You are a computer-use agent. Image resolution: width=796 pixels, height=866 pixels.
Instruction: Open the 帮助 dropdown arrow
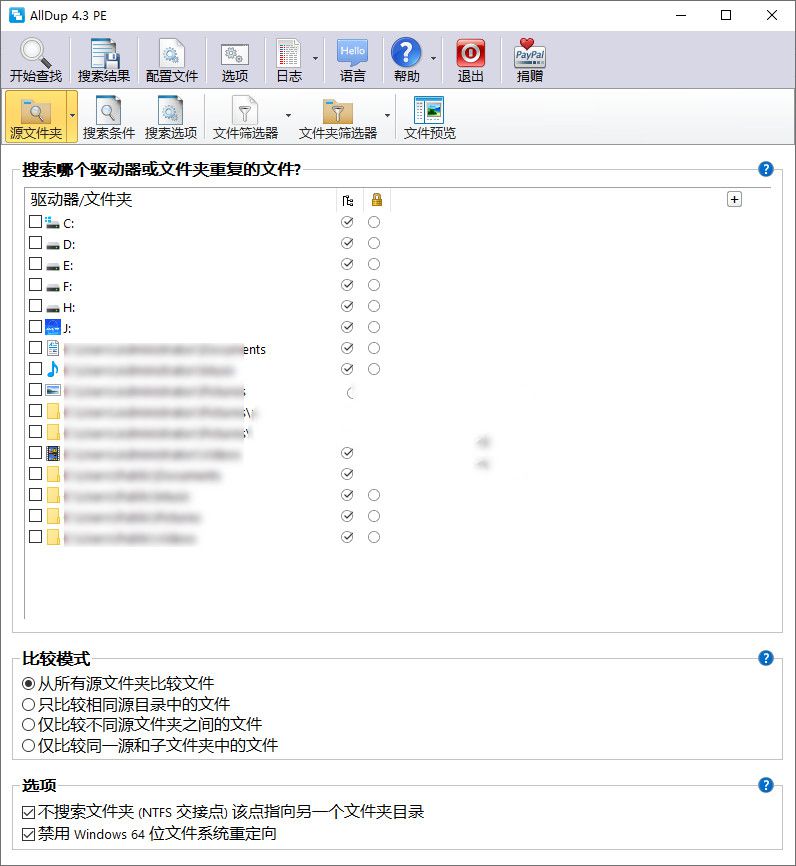click(433, 59)
